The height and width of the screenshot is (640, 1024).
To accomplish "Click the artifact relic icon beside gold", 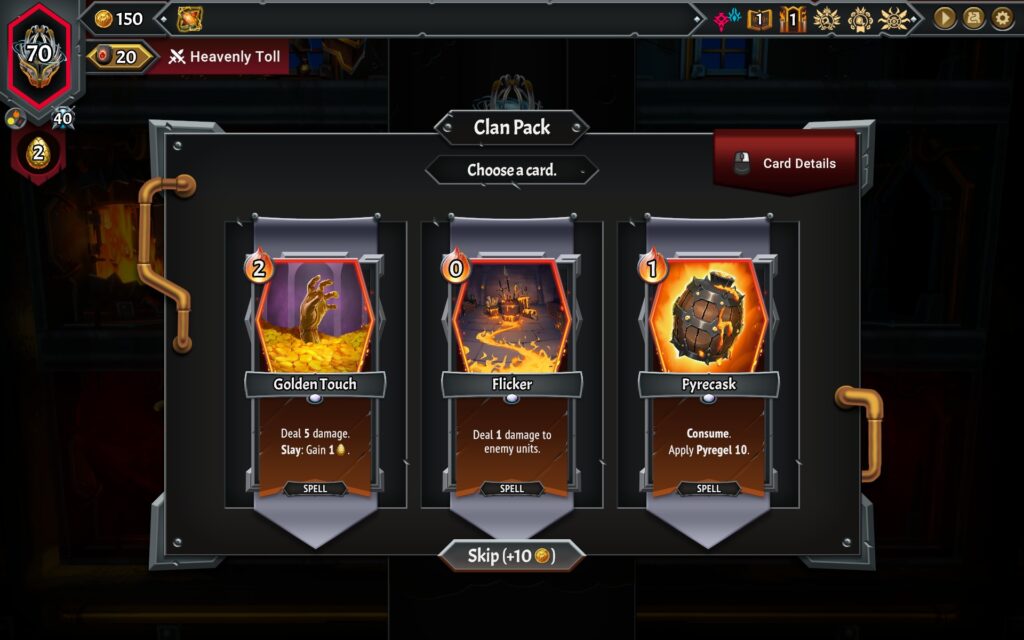I will click(x=189, y=19).
